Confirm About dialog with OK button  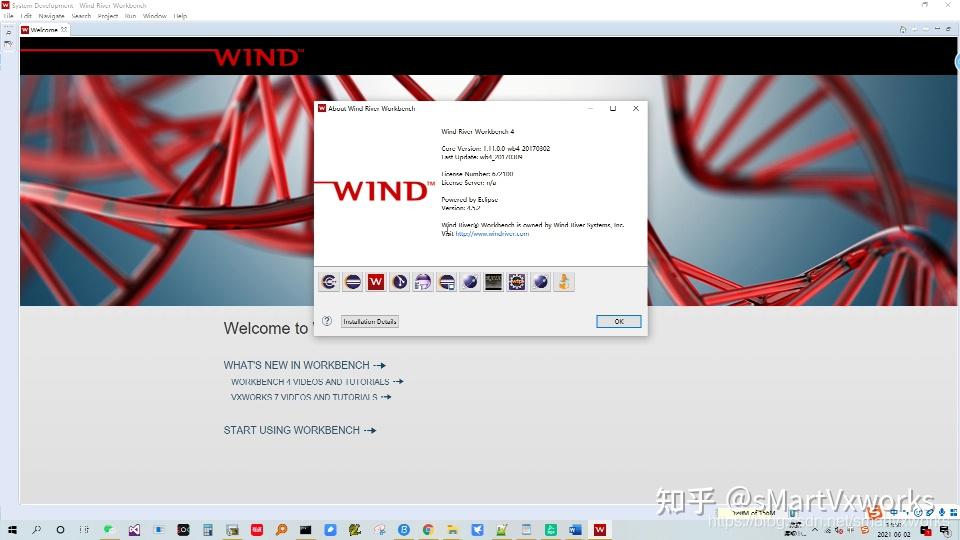[x=619, y=321]
